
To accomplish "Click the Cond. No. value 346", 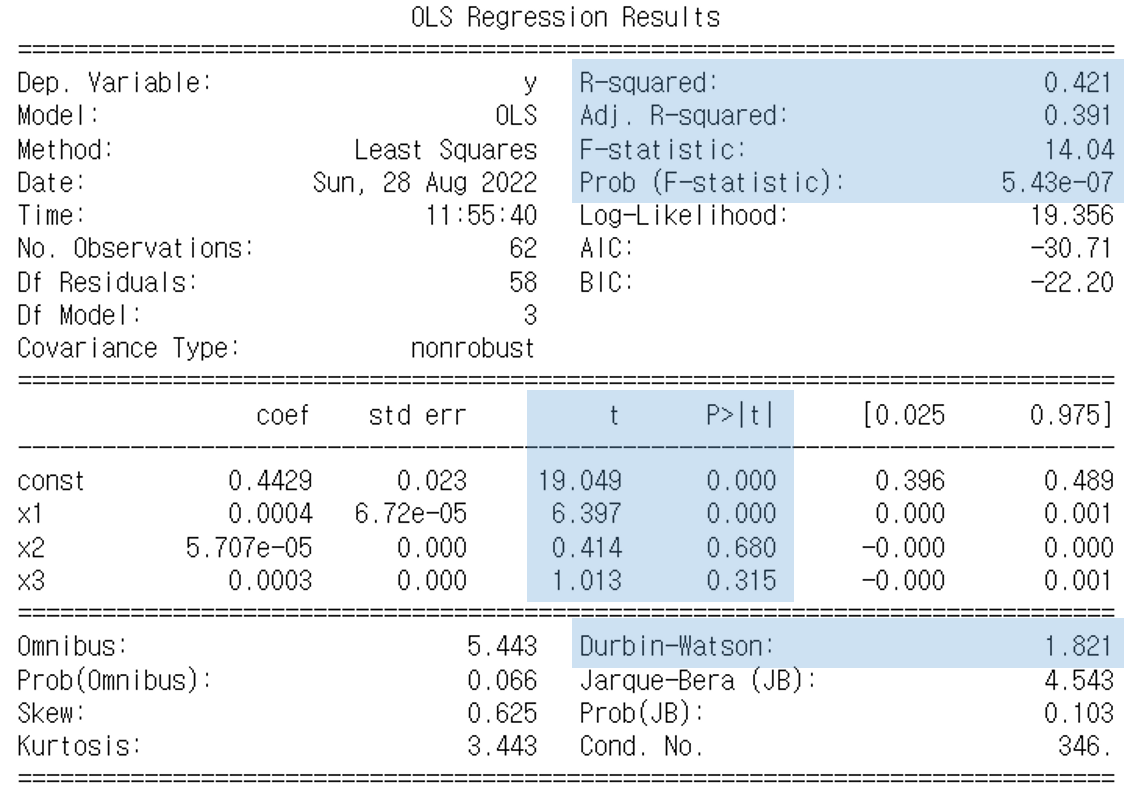I will tap(1086, 746).
